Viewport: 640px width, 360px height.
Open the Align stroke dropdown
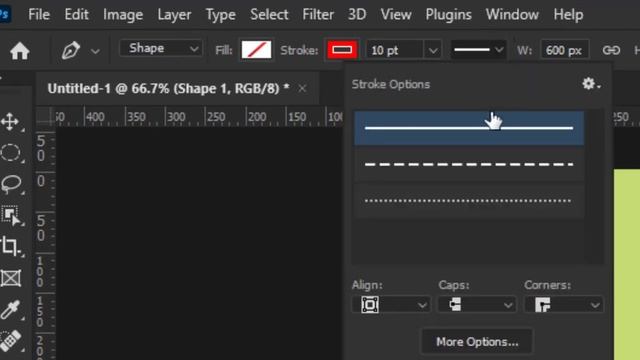tap(391, 304)
